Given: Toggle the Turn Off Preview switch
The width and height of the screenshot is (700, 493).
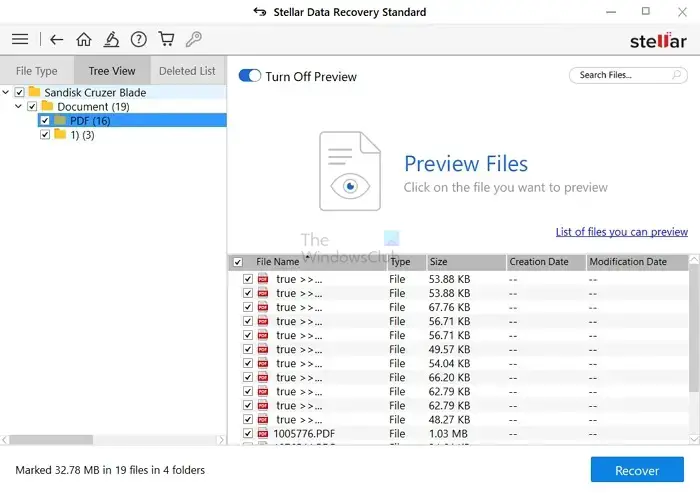Looking at the screenshot, I should point(250,75).
